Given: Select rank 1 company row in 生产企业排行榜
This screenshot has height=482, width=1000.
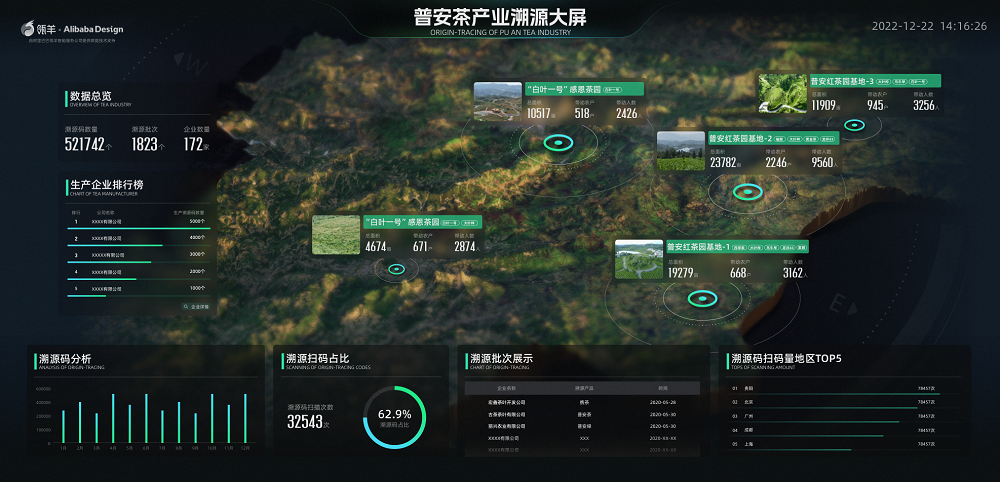Looking at the screenshot, I should 136,222.
